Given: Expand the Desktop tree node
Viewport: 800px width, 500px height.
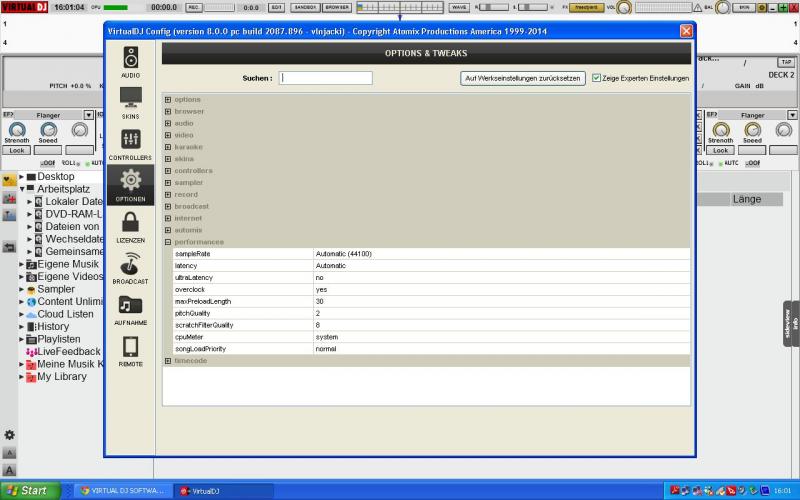Looking at the screenshot, I should click(x=21, y=177).
